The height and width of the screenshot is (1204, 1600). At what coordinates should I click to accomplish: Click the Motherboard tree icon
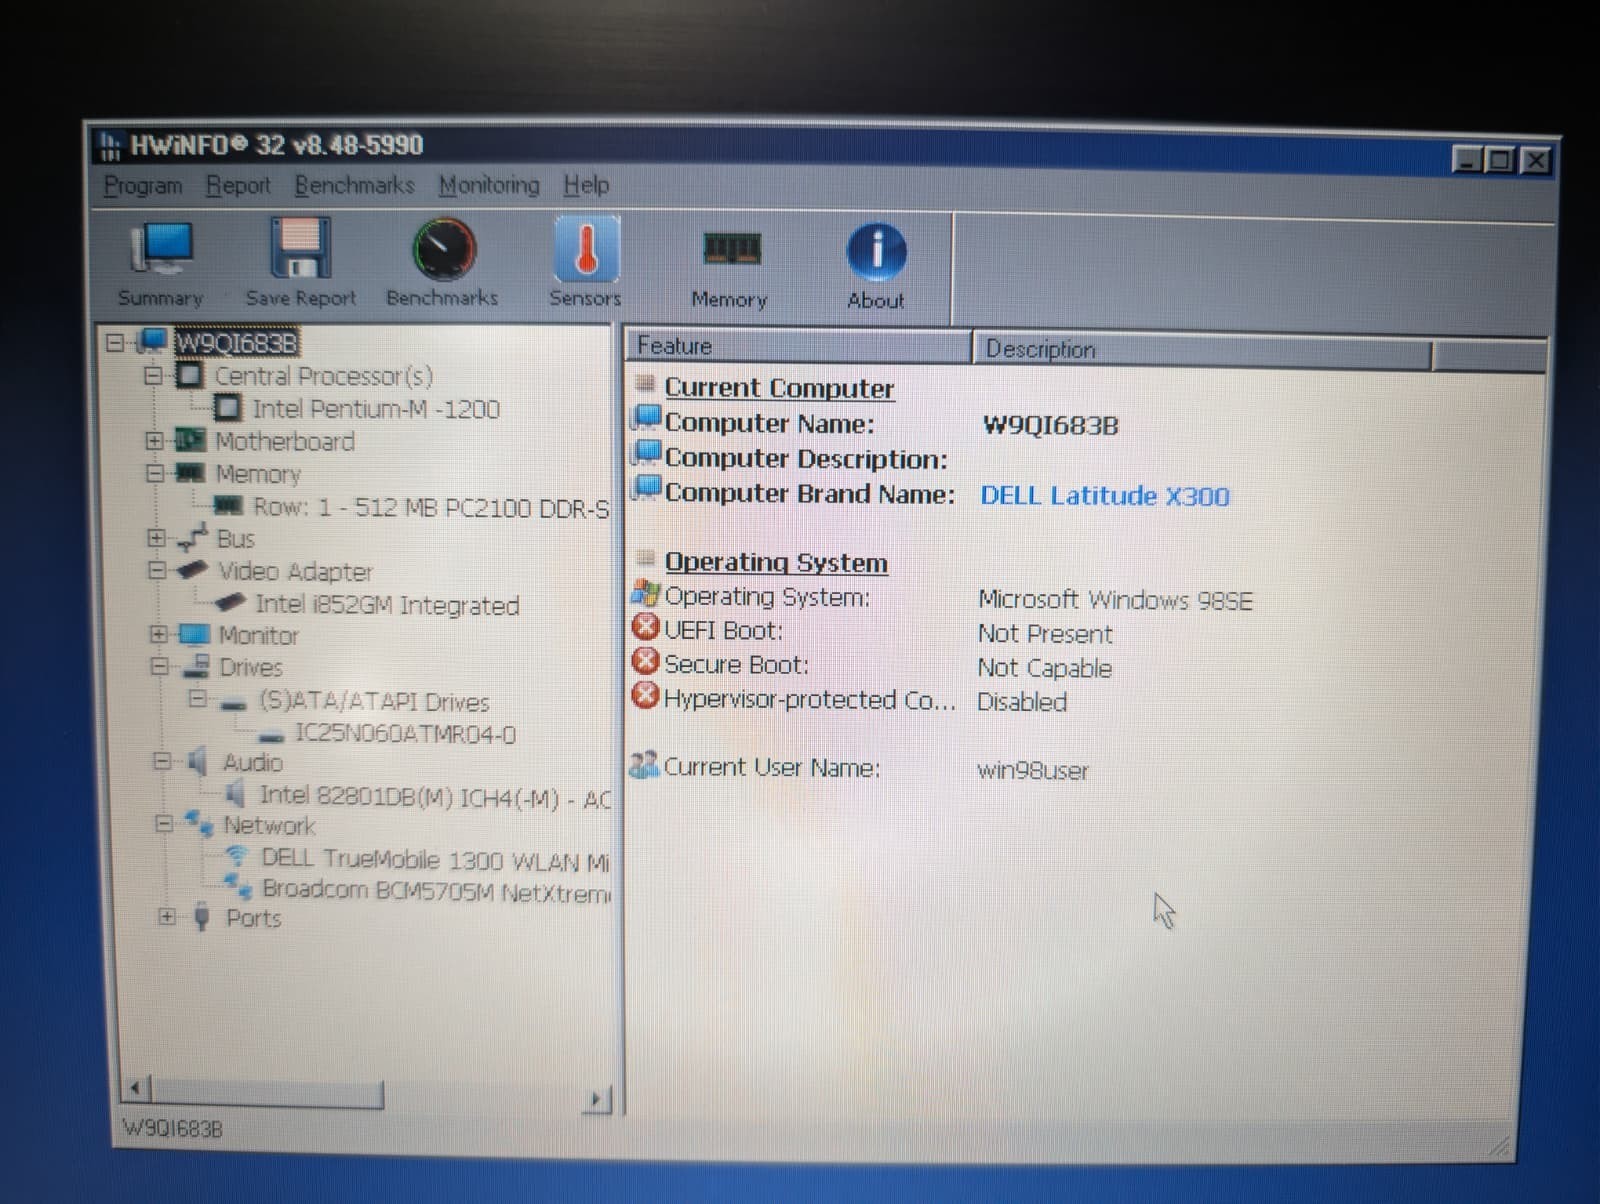[x=190, y=440]
